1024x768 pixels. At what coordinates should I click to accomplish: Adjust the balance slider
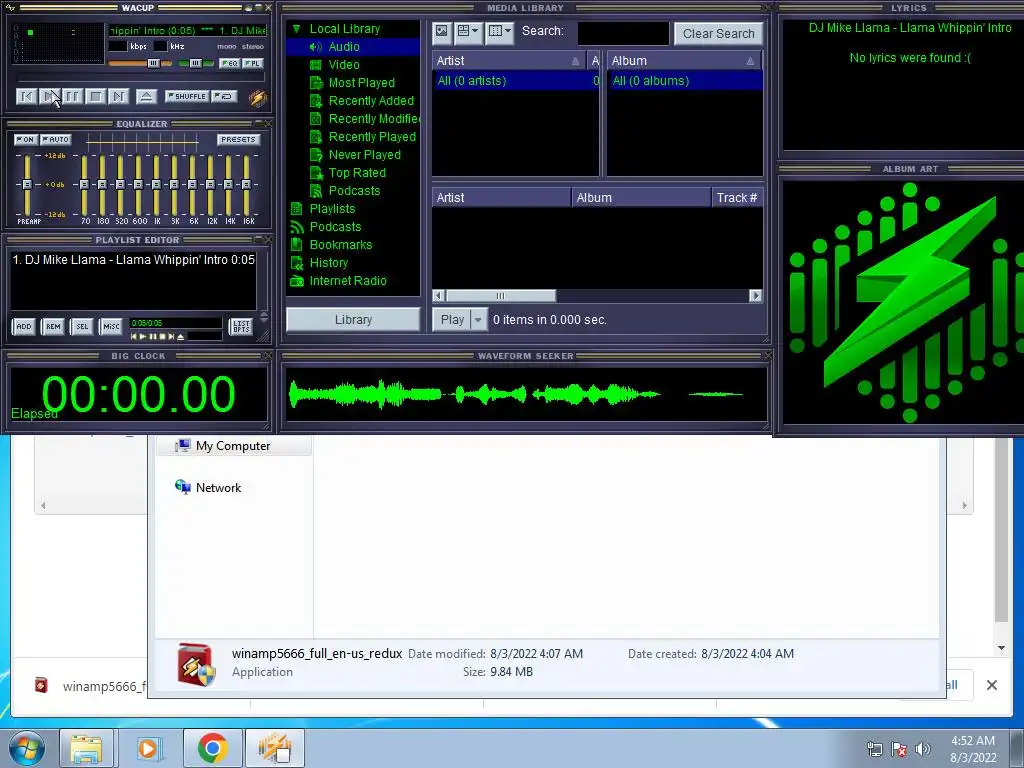(x=195, y=63)
